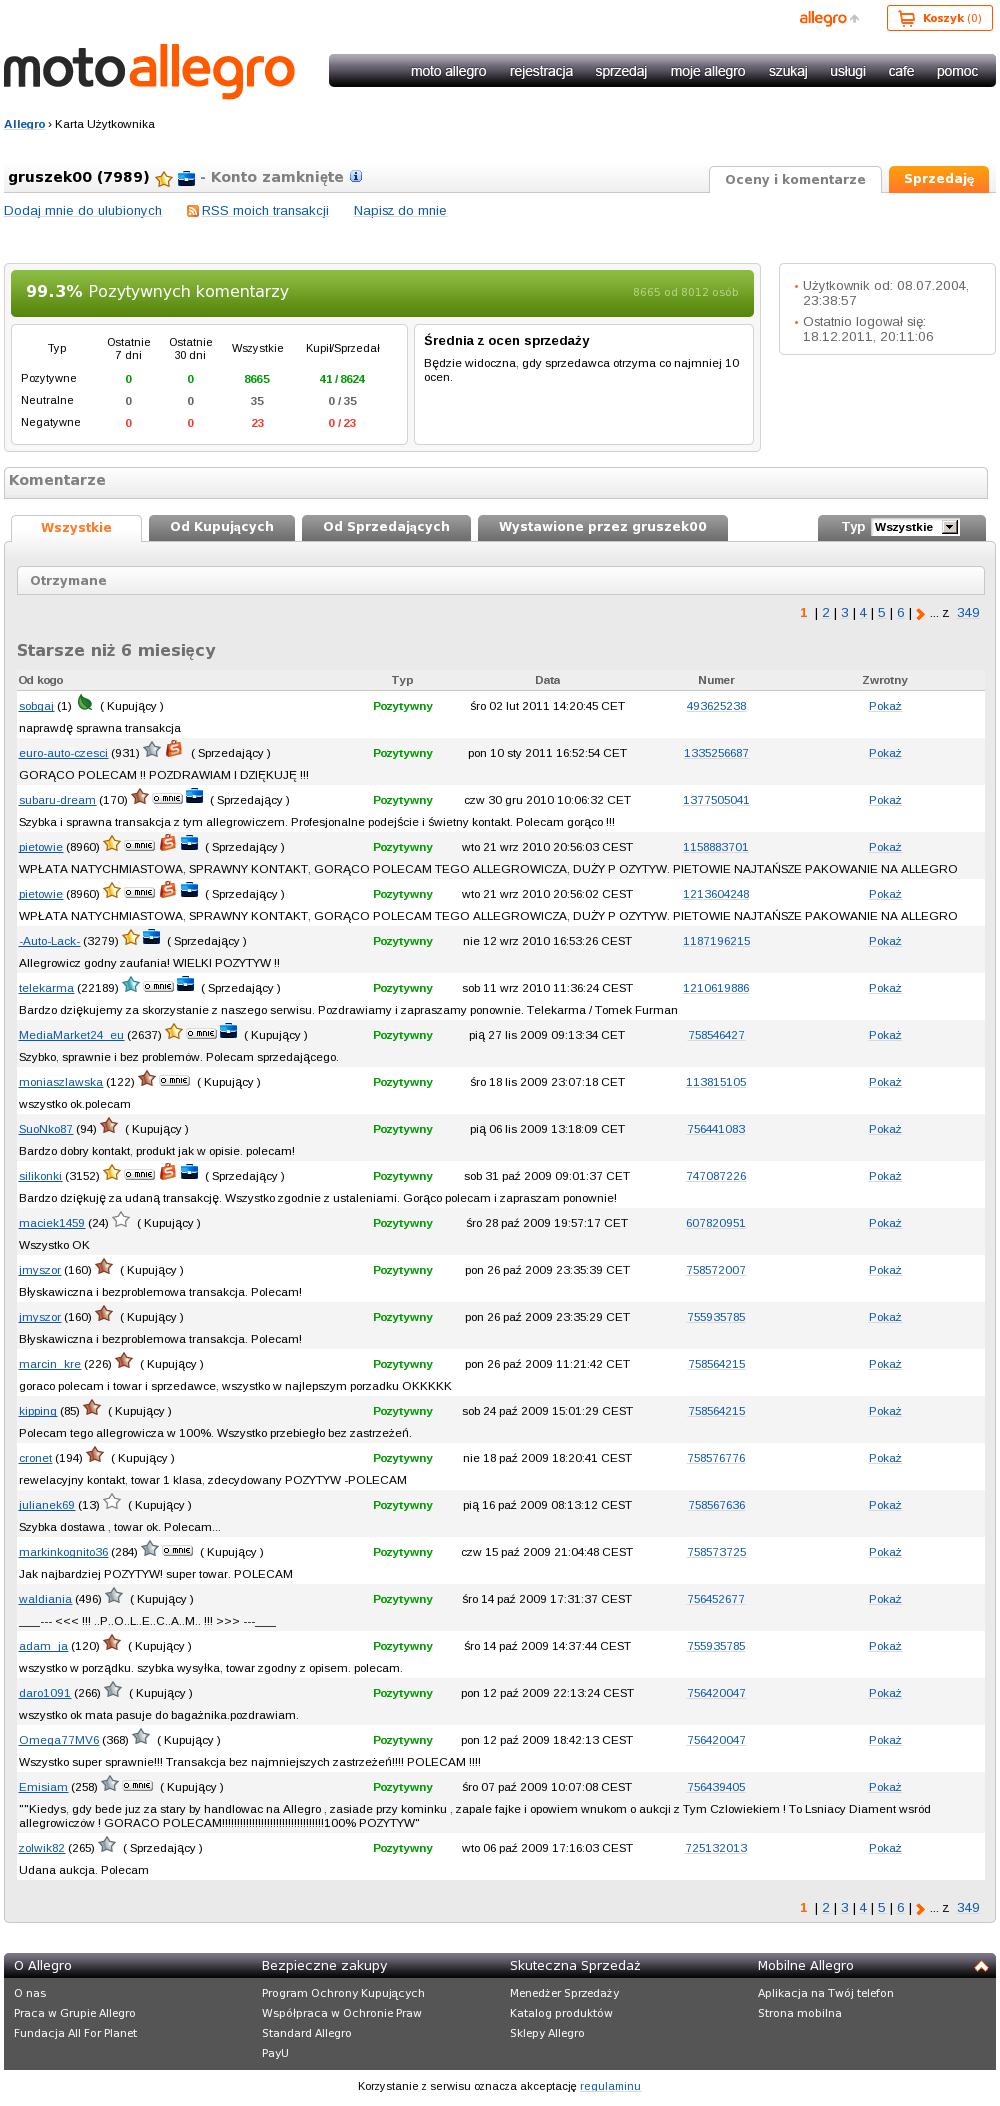Click the next page orange arrow at top
The width and height of the screenshot is (1000, 2106).
click(920, 614)
